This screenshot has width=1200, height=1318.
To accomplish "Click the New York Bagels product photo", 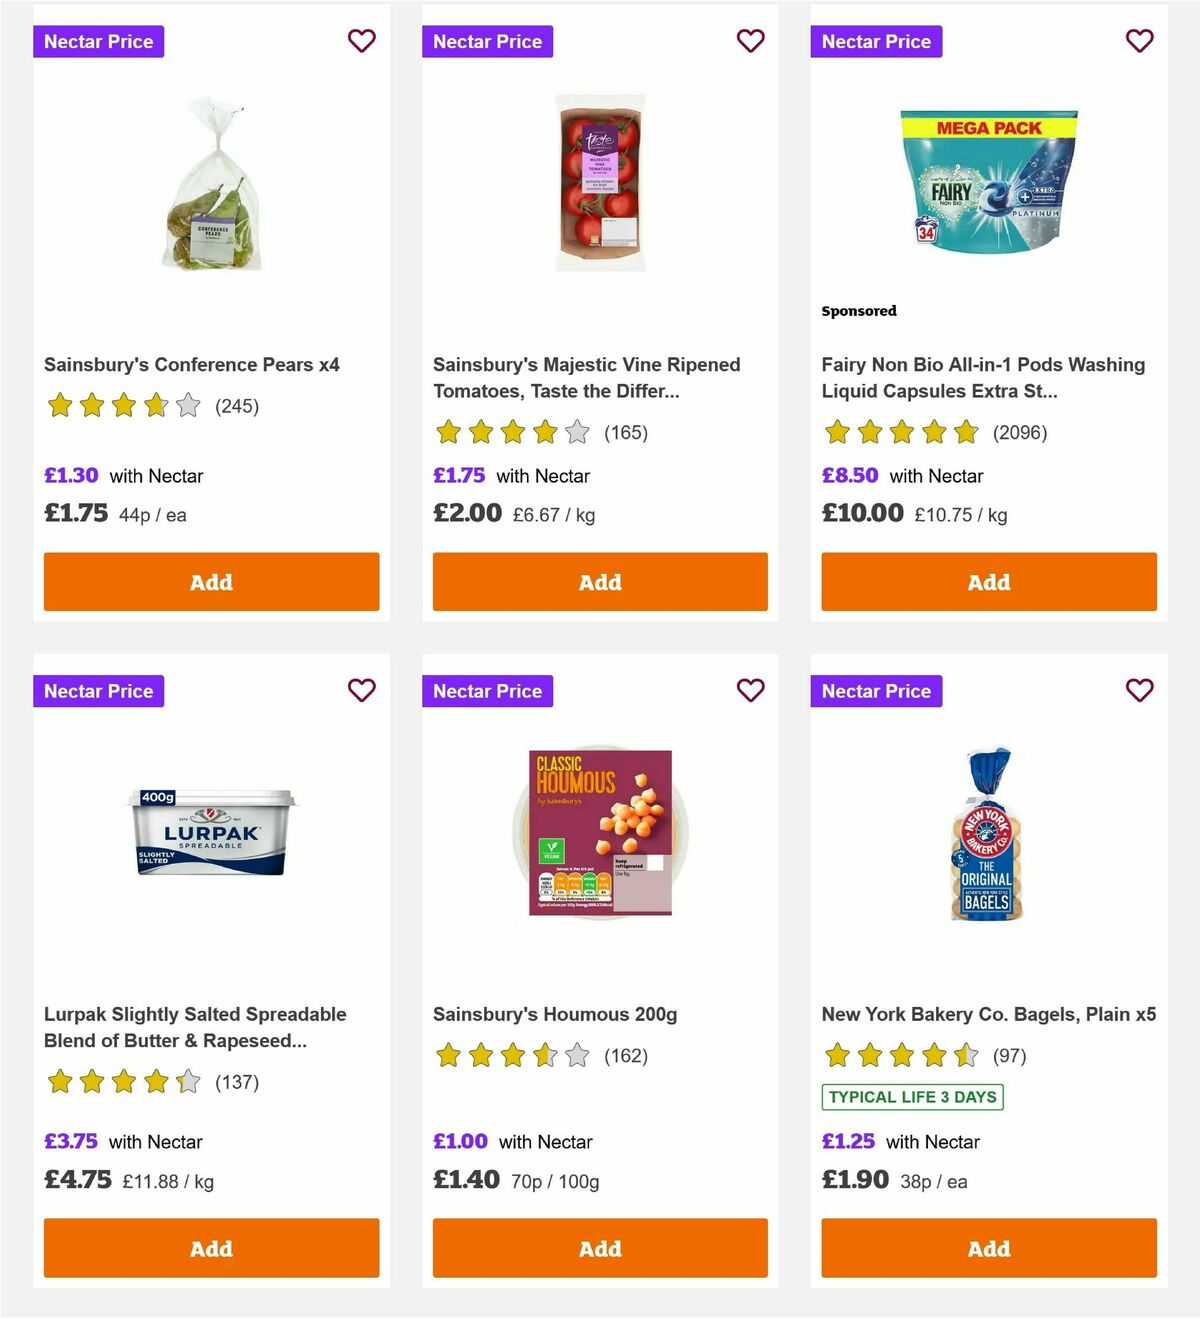I will coord(988,835).
